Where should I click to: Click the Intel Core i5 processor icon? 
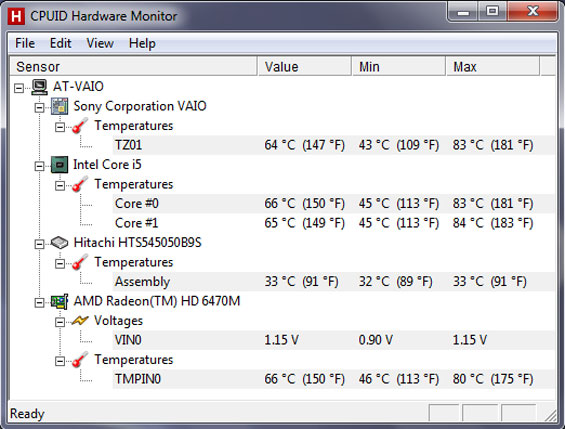[x=59, y=165]
